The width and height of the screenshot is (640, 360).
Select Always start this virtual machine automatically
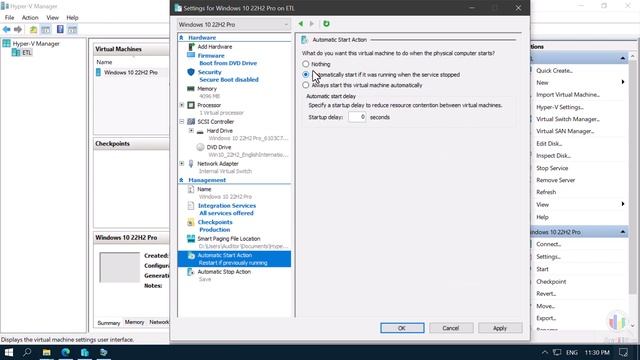[306, 85]
